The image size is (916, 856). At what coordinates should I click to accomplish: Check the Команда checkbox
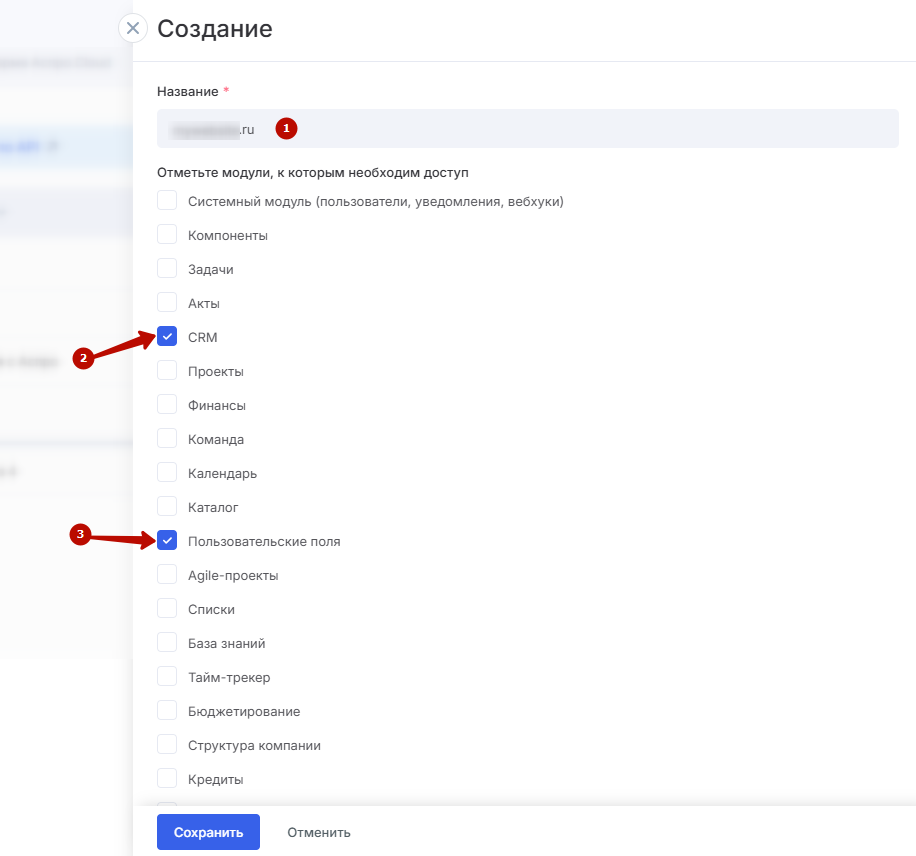[167, 439]
